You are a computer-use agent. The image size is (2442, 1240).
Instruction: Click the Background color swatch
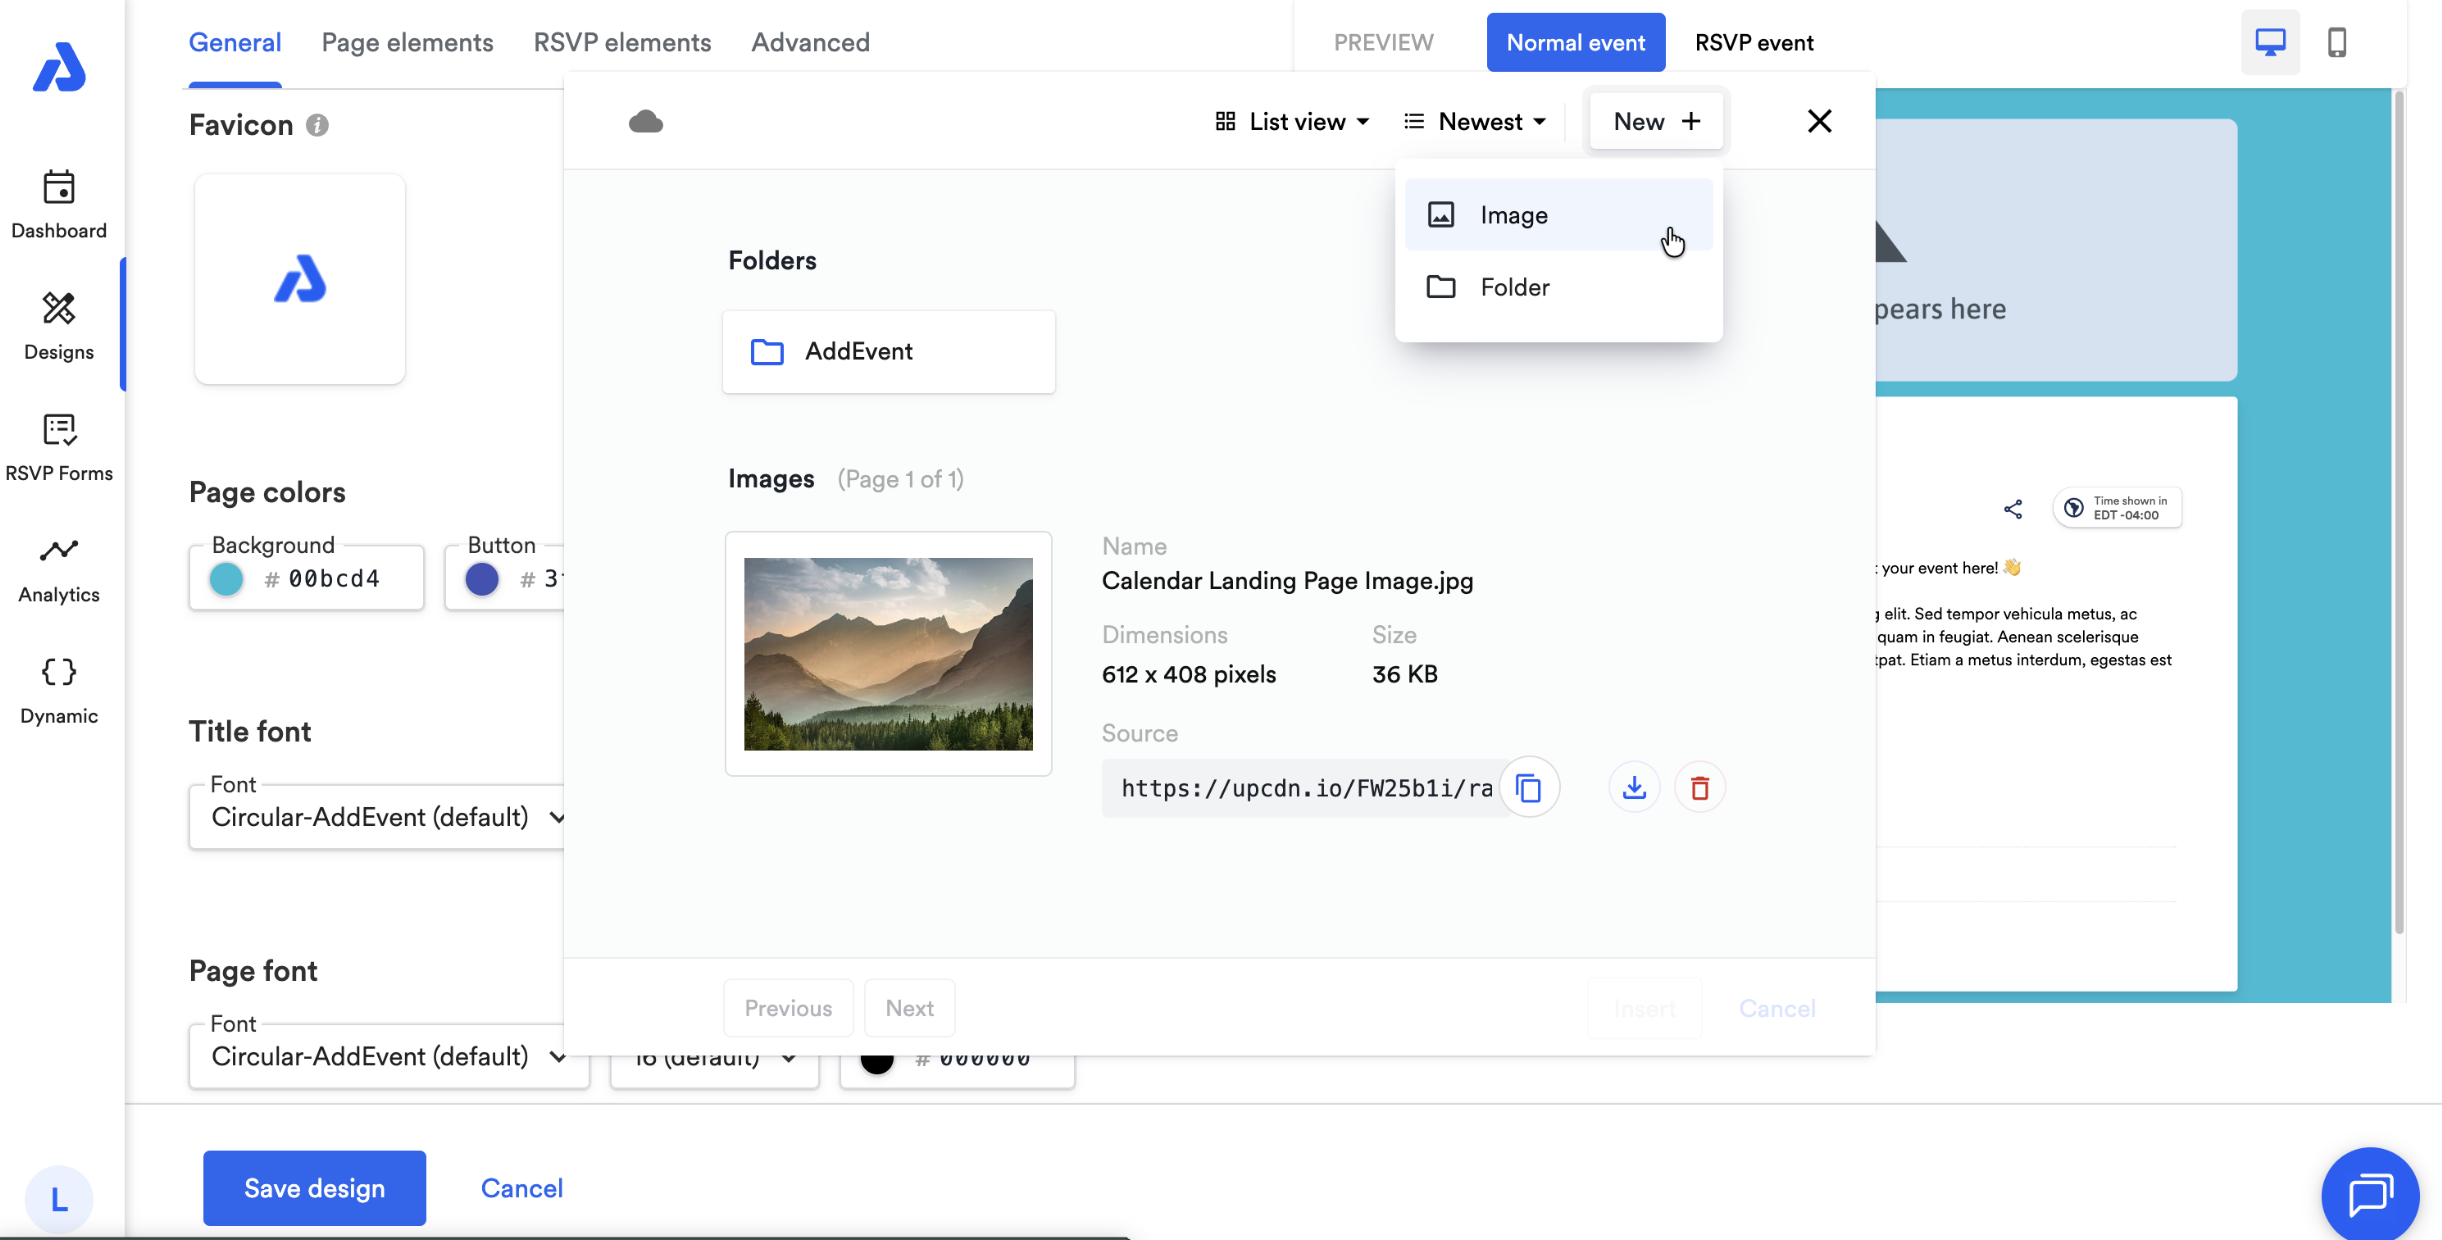coord(227,579)
